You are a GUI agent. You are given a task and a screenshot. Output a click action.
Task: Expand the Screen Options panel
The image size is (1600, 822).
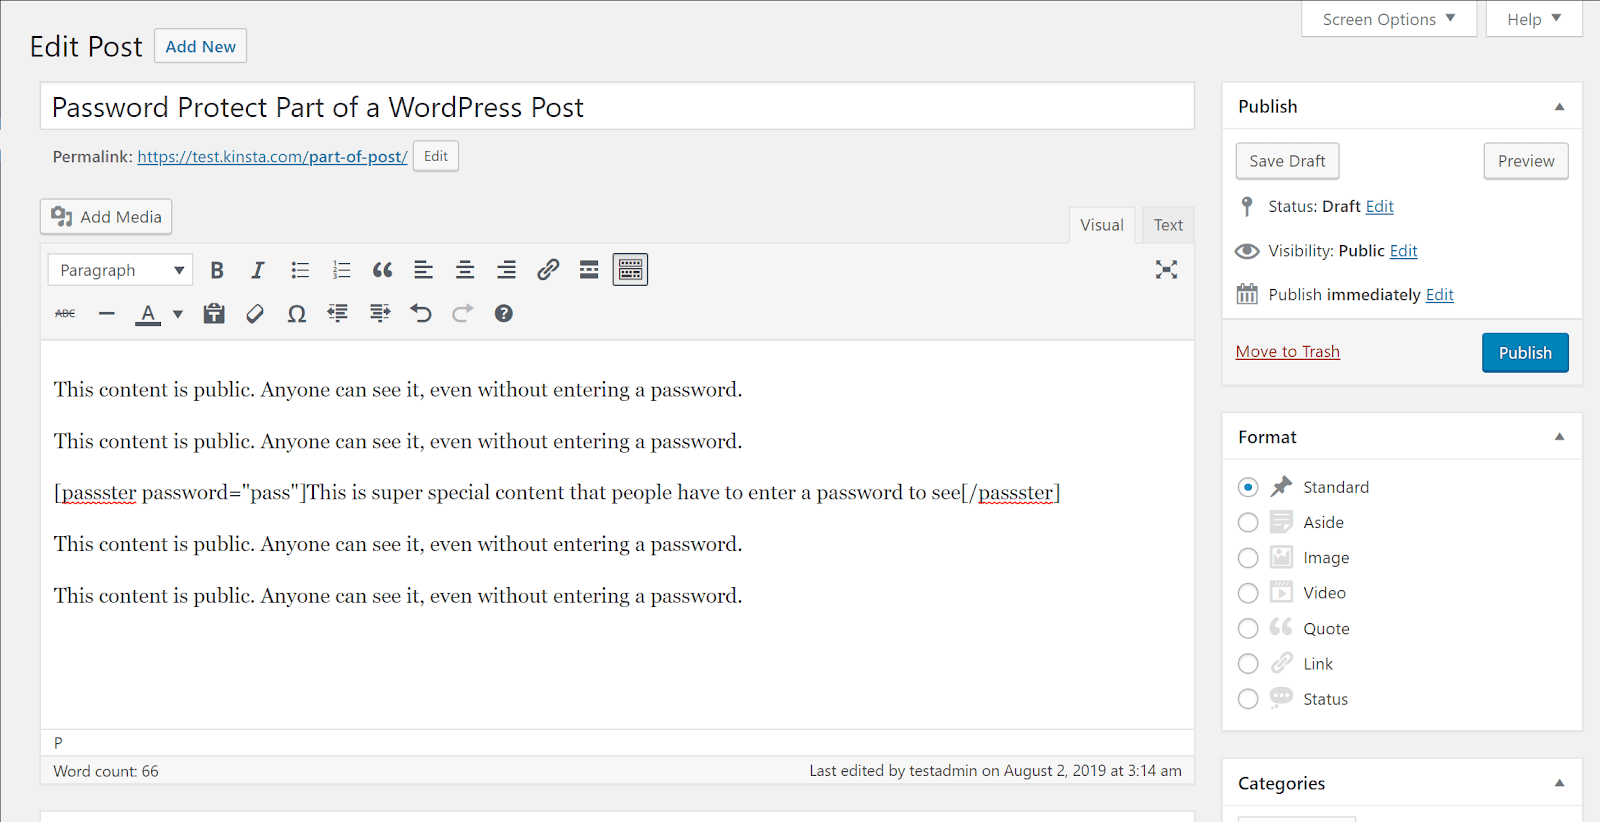coord(1389,19)
